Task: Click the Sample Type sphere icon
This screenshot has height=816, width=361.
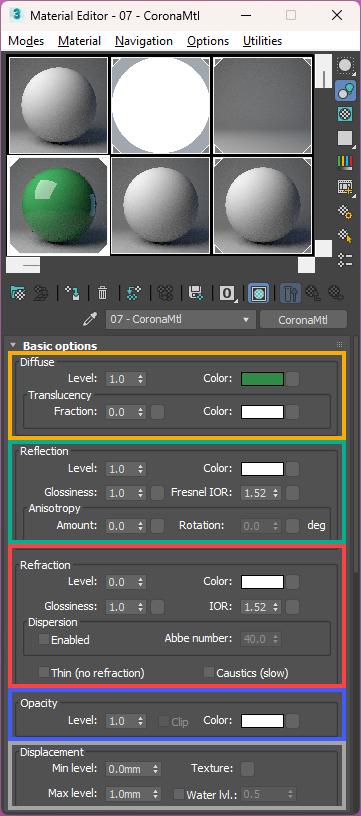Action: (345, 66)
